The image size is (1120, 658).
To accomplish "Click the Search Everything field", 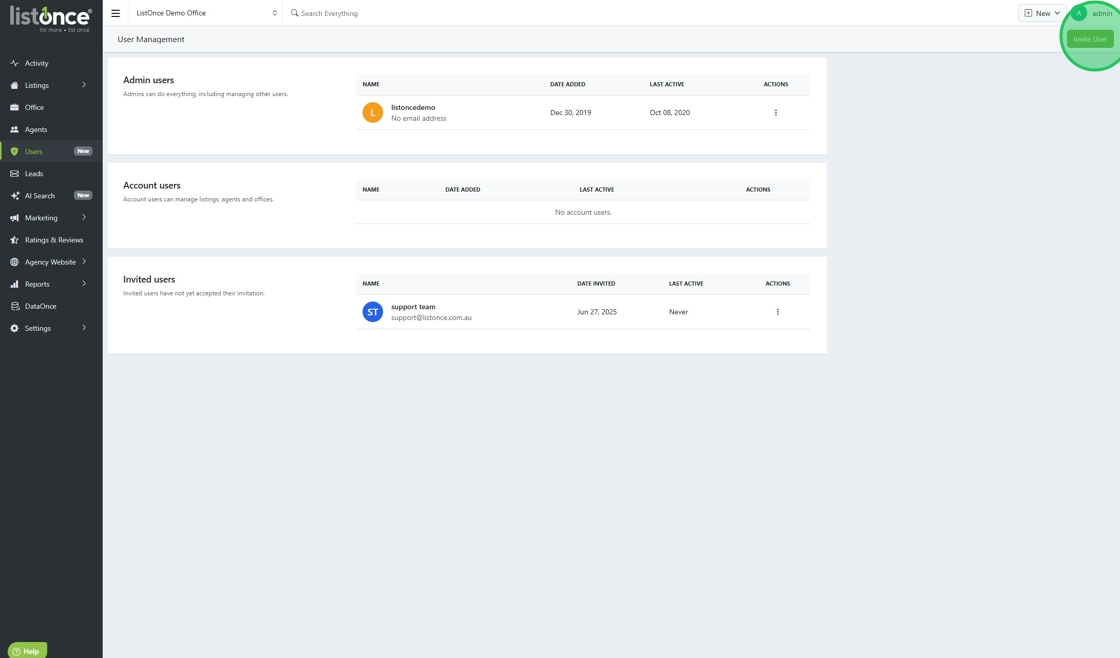I will [x=329, y=13].
